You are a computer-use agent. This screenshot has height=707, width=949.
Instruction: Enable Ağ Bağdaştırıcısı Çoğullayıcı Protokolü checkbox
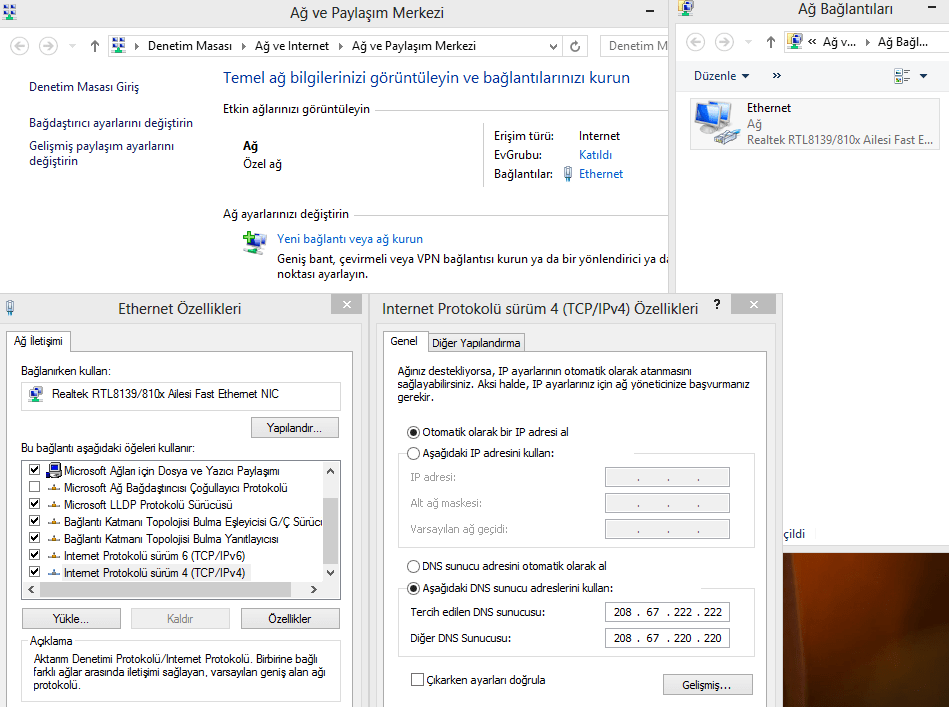point(34,487)
